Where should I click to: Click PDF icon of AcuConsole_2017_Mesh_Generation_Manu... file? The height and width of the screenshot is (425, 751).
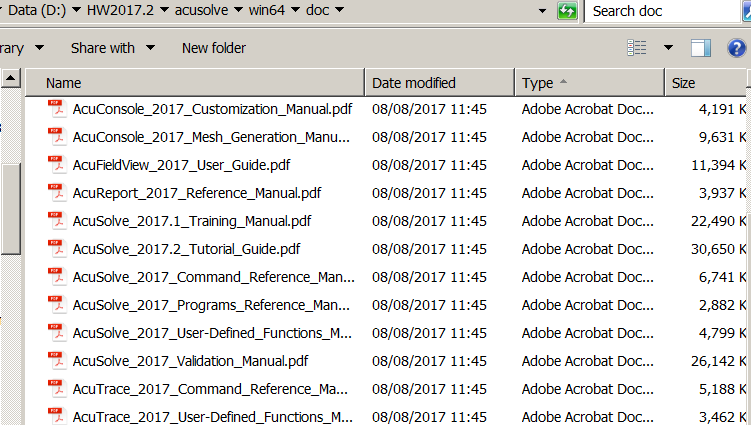[x=56, y=137]
